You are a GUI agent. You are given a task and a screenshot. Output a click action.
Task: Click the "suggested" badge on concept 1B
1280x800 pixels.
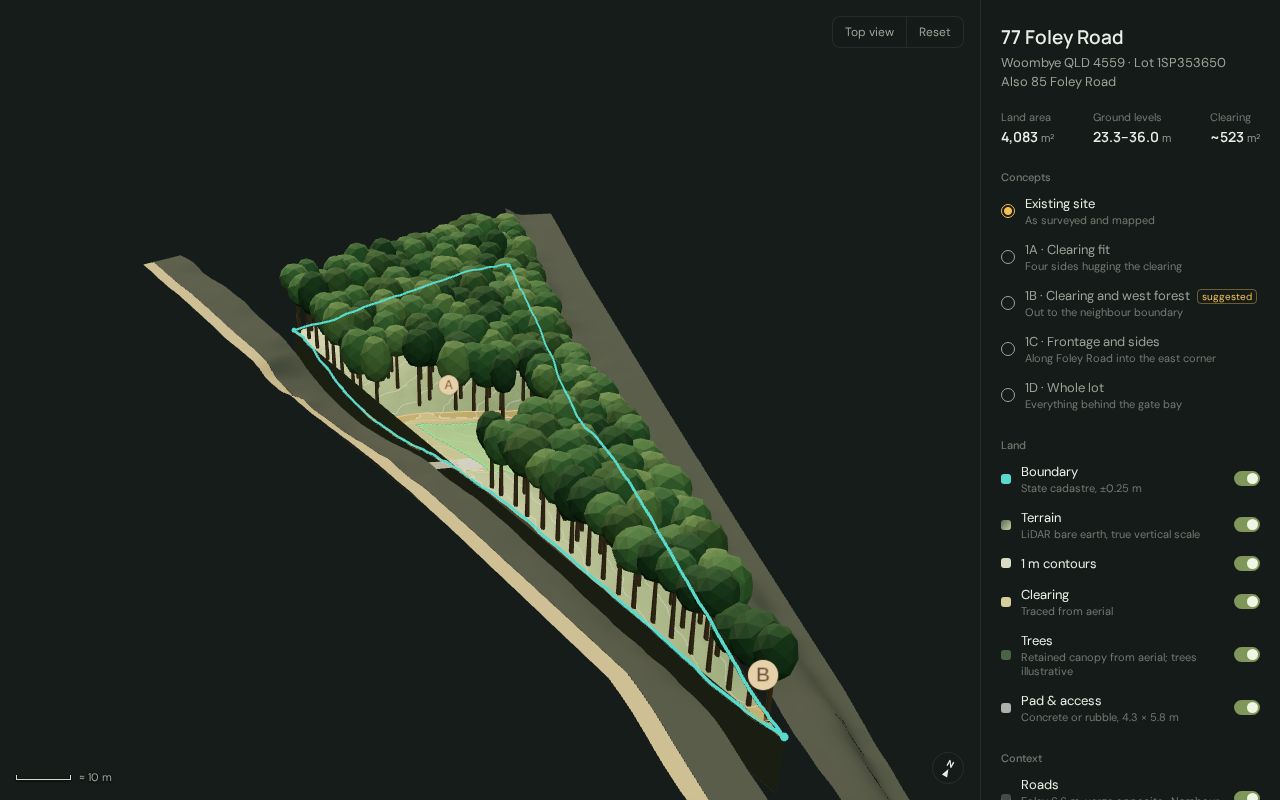pyautogui.click(x=1227, y=297)
